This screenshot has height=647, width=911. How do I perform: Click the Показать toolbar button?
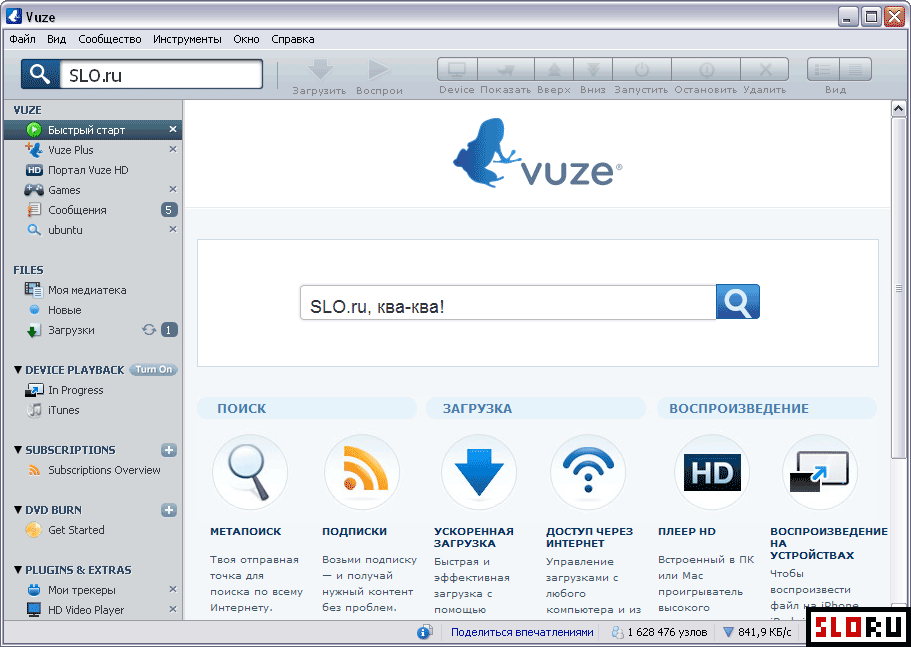pos(505,70)
